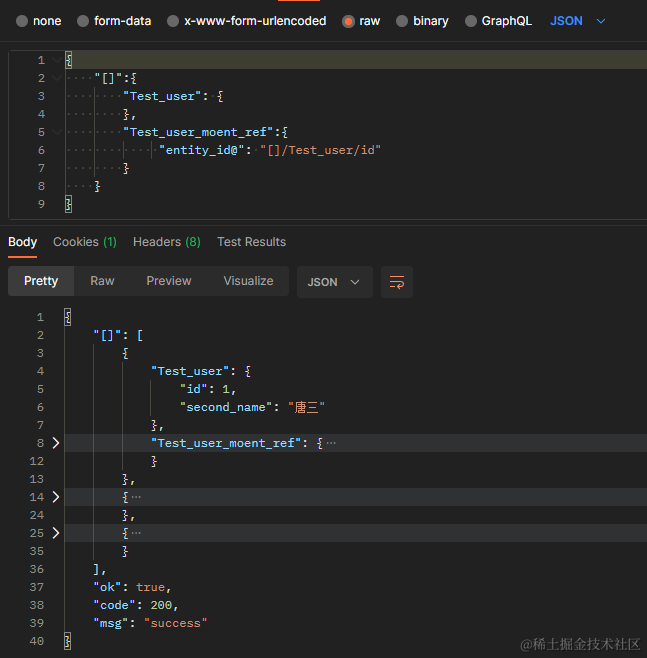
Task: Click the ellipsis after Test_user_moent_ref on line 8
Action: 331,443
